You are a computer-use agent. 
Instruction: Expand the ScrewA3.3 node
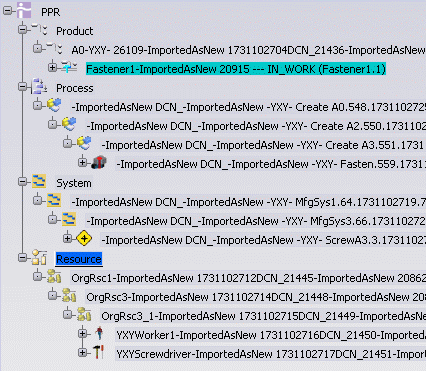tap(67, 238)
